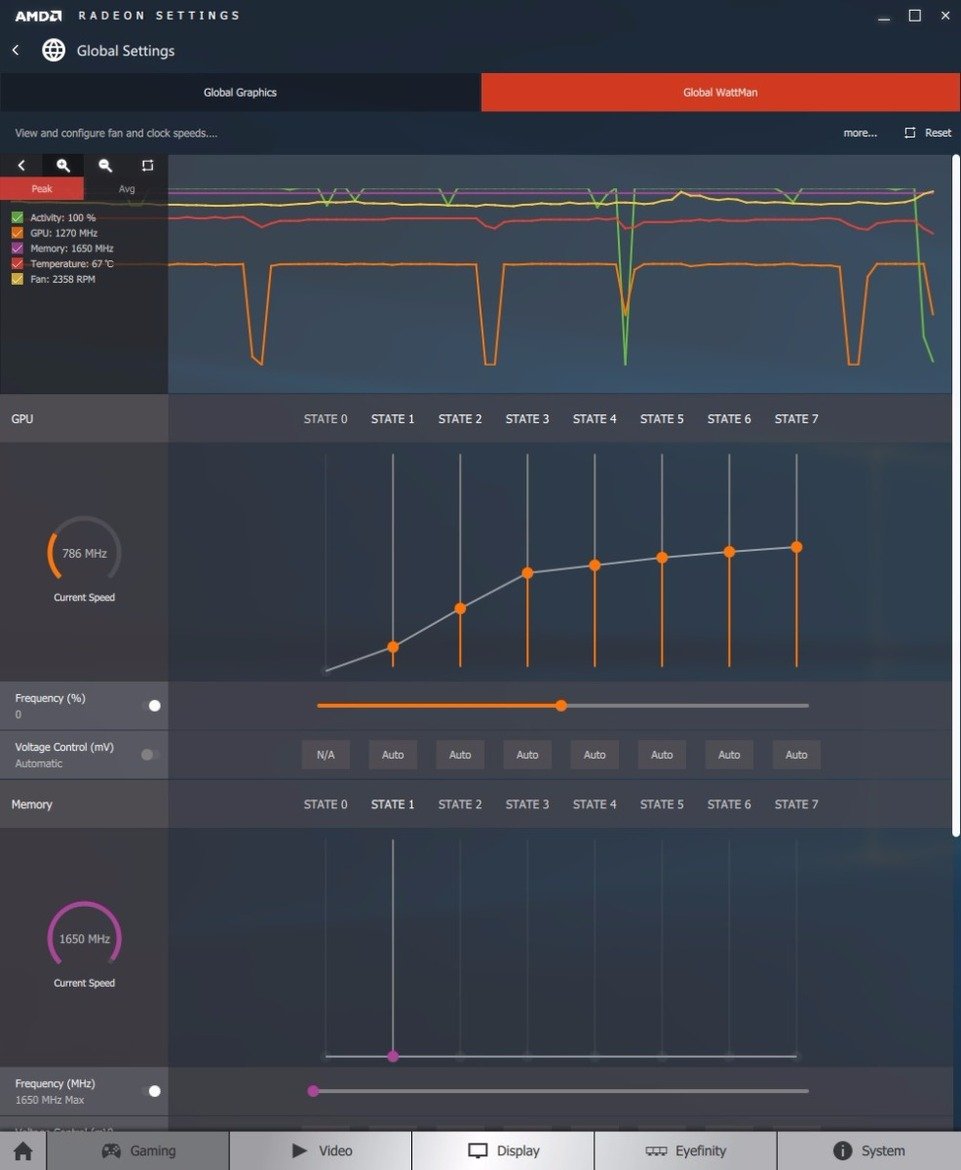The width and height of the screenshot is (961, 1170).
Task: Click GPU voltage N/A box for State 0
Action: coord(325,754)
